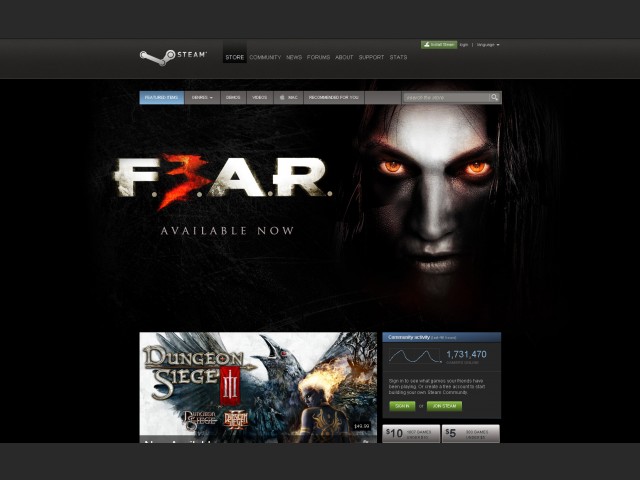Click the green Sign In button
The width and height of the screenshot is (640, 480).
[x=402, y=406]
